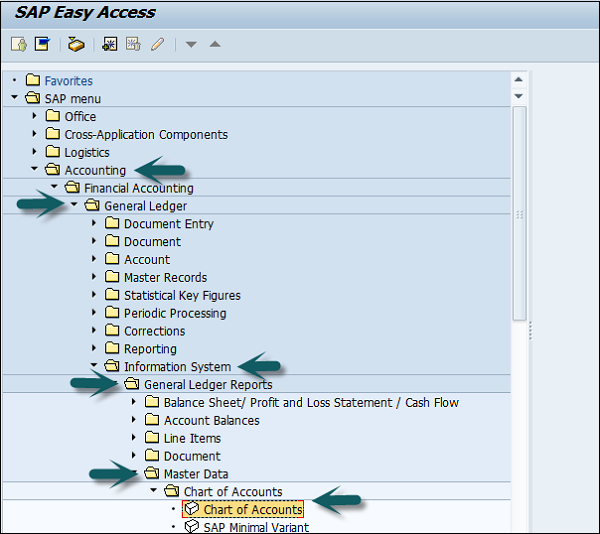
Task: Expand the Document Entry folder
Action: coord(94,223)
